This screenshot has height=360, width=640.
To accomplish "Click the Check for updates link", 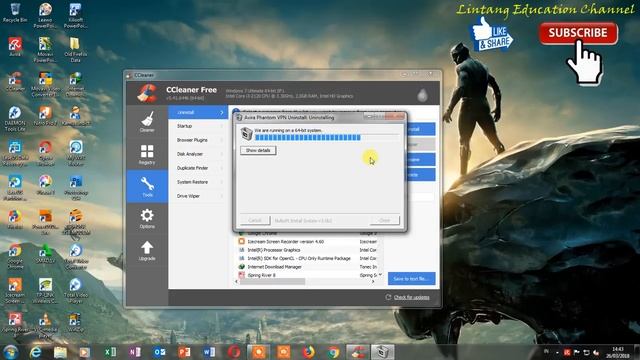I will click(411, 297).
